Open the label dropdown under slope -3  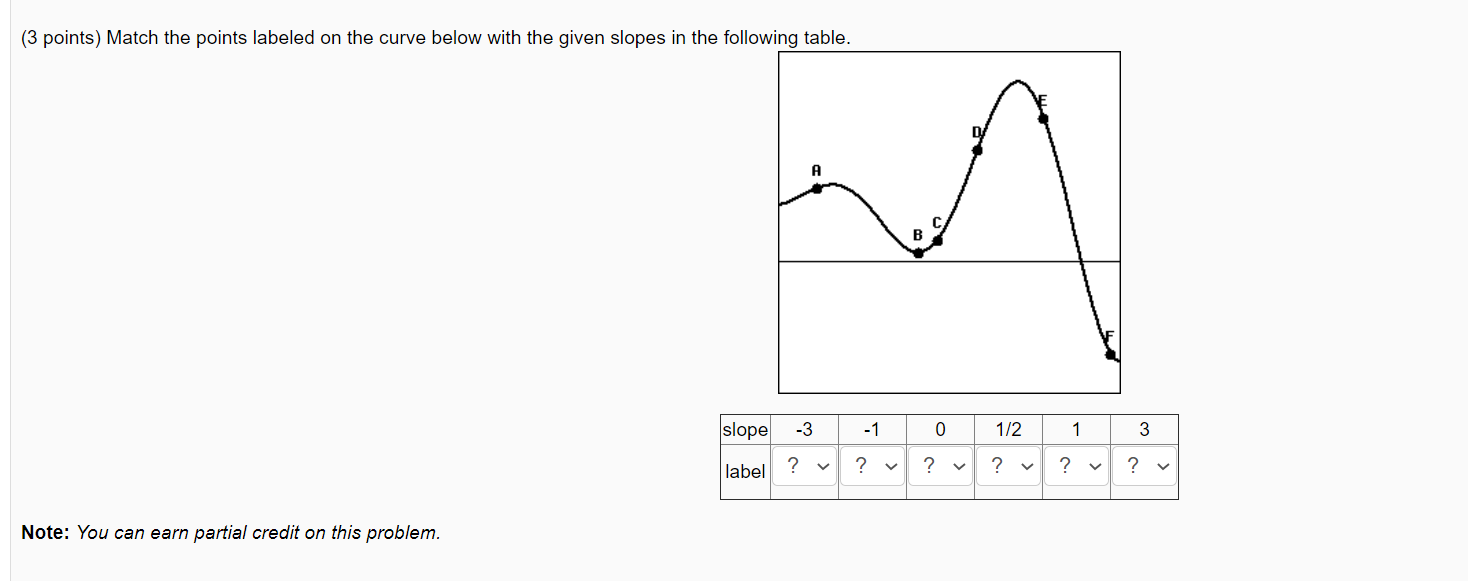click(803, 467)
